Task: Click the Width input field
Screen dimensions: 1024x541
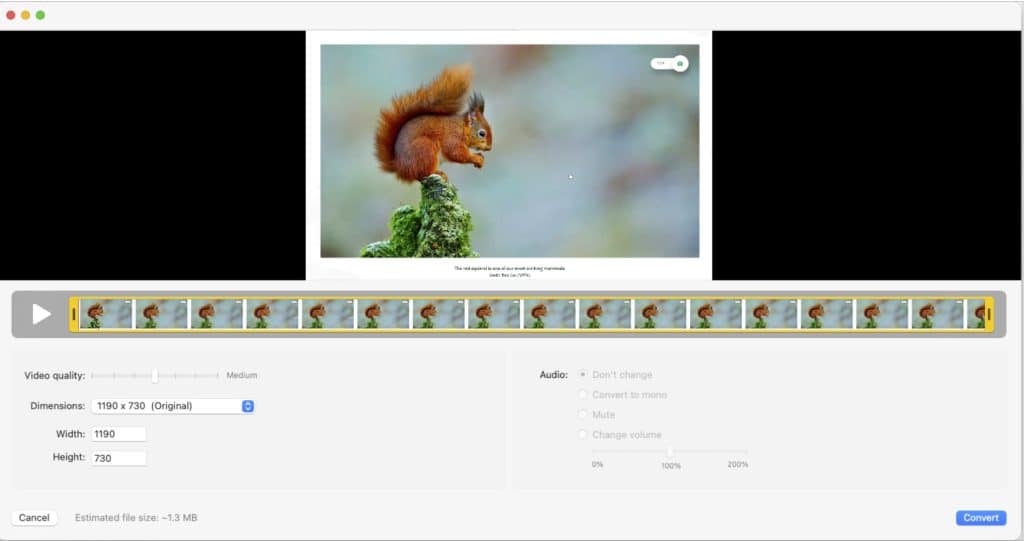Action: coord(119,434)
